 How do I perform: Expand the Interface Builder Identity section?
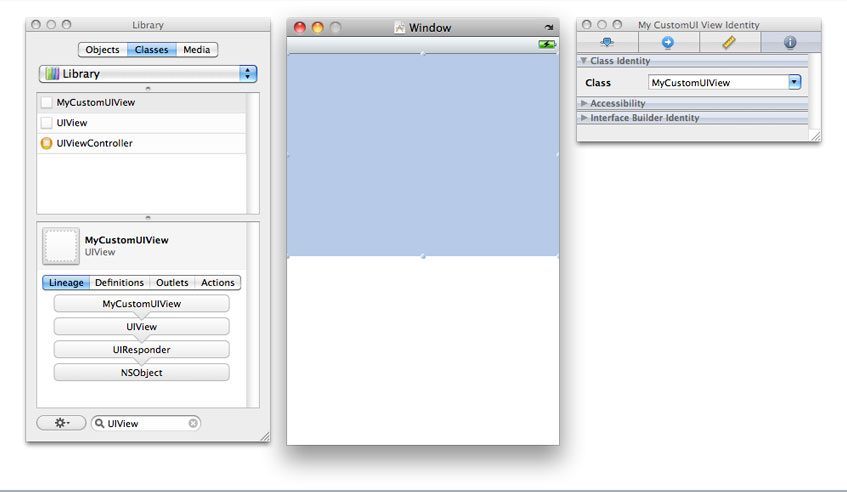click(644, 118)
